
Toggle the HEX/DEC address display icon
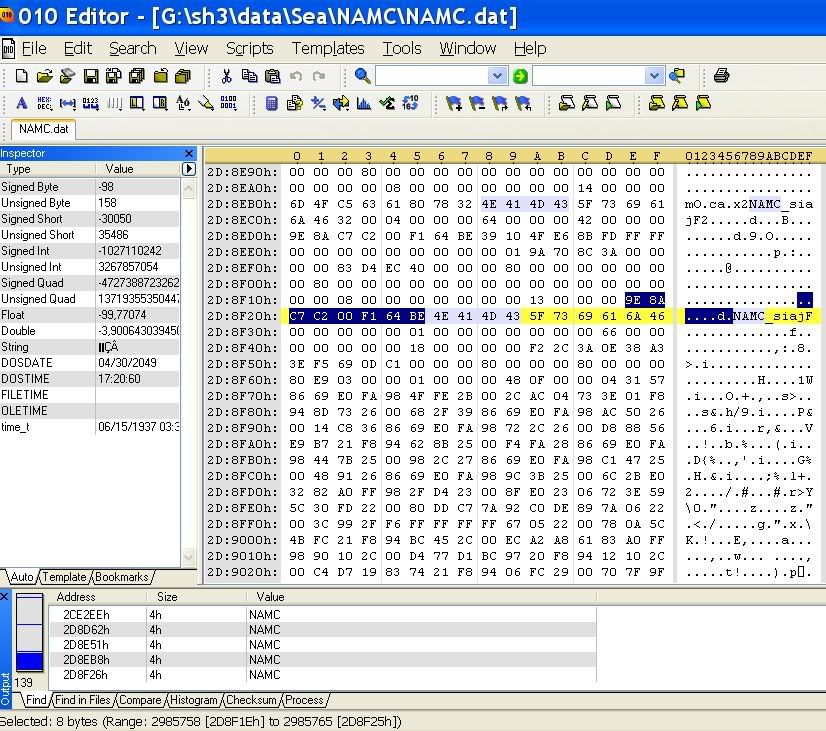click(44, 103)
